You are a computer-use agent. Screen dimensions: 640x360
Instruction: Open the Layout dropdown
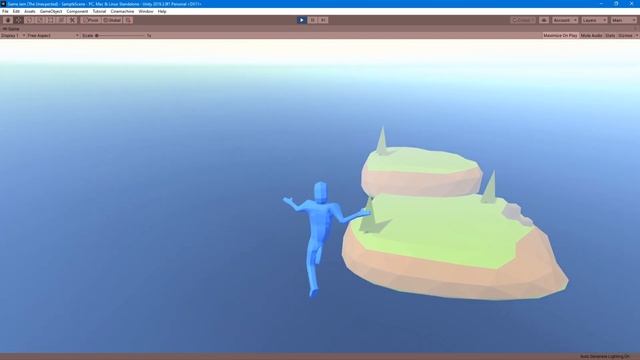pos(624,20)
